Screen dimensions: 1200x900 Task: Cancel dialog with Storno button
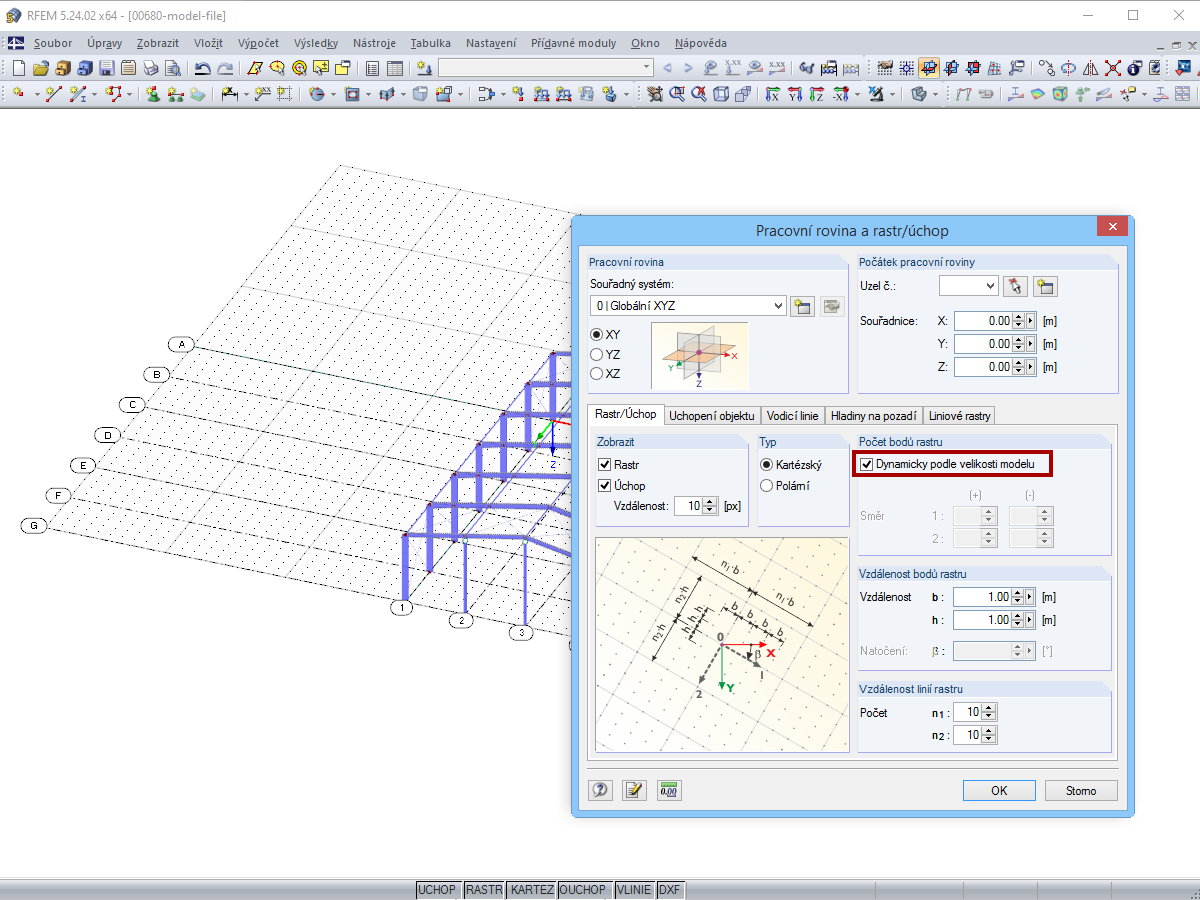pyautogui.click(x=1081, y=790)
